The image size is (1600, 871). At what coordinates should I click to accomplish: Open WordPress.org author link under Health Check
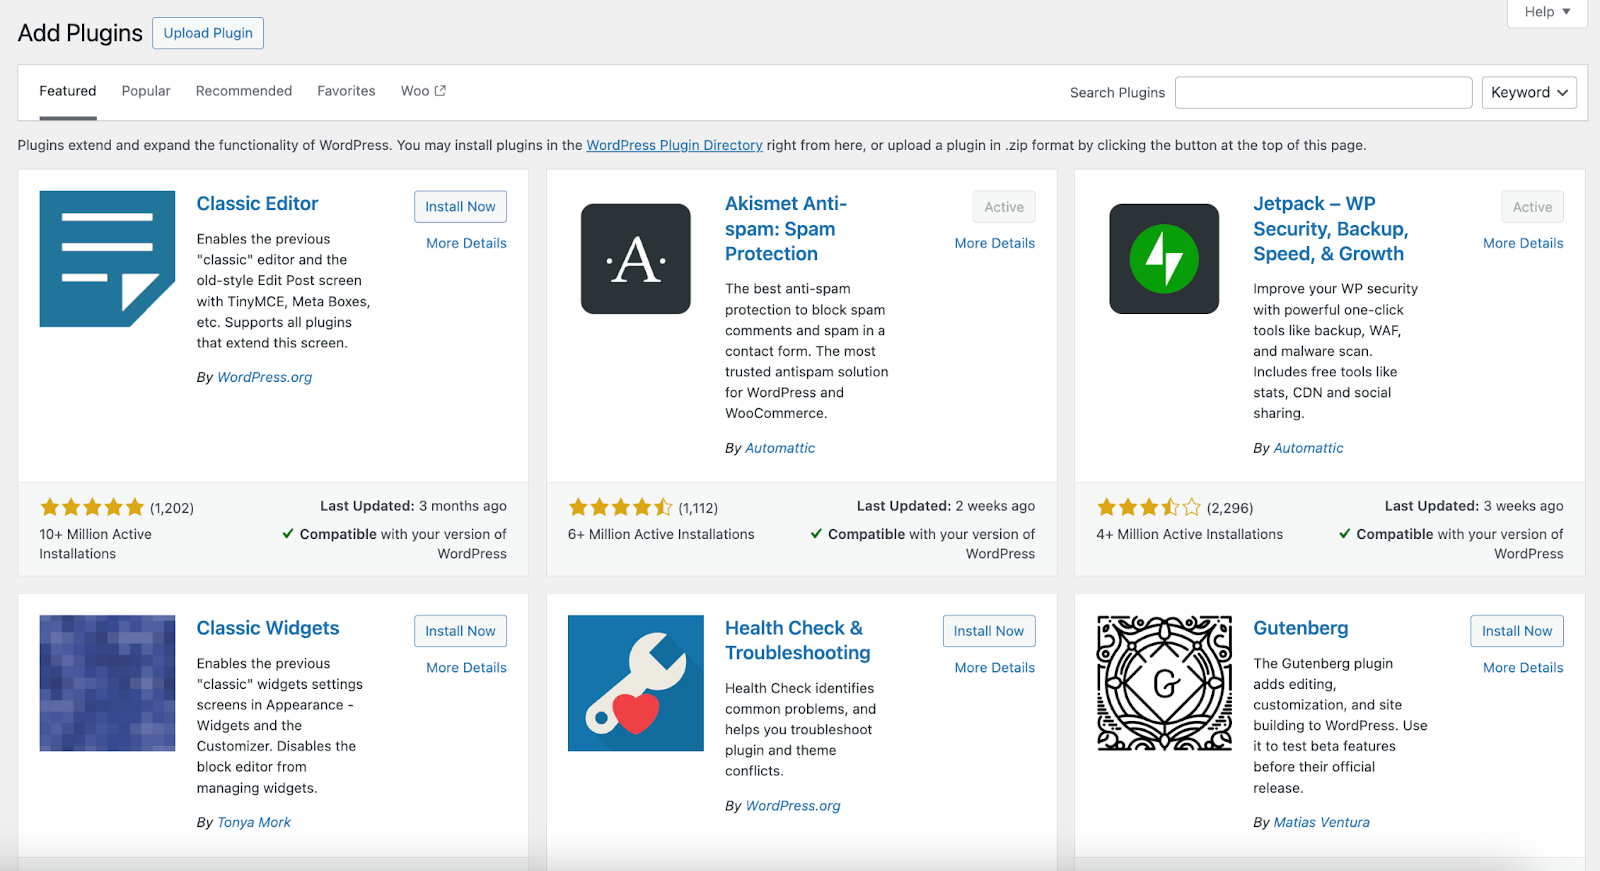(793, 805)
